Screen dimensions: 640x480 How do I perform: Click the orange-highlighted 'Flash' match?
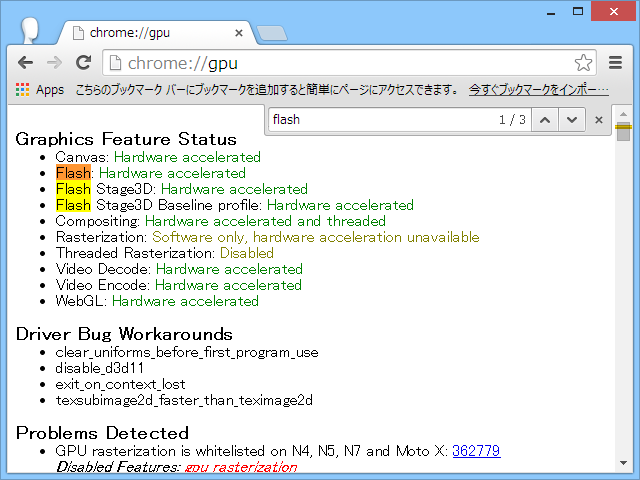[73, 173]
